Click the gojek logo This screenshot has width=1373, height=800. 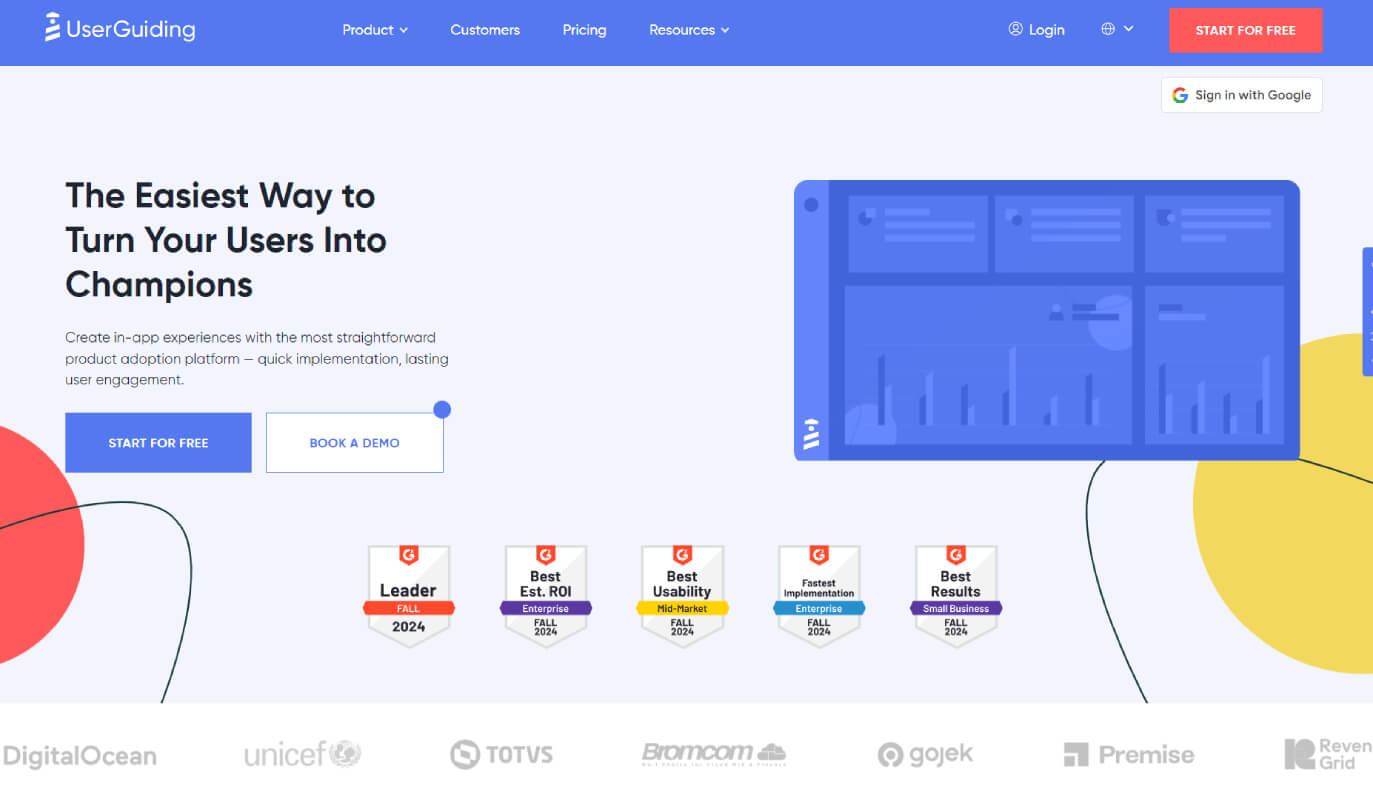(x=925, y=755)
